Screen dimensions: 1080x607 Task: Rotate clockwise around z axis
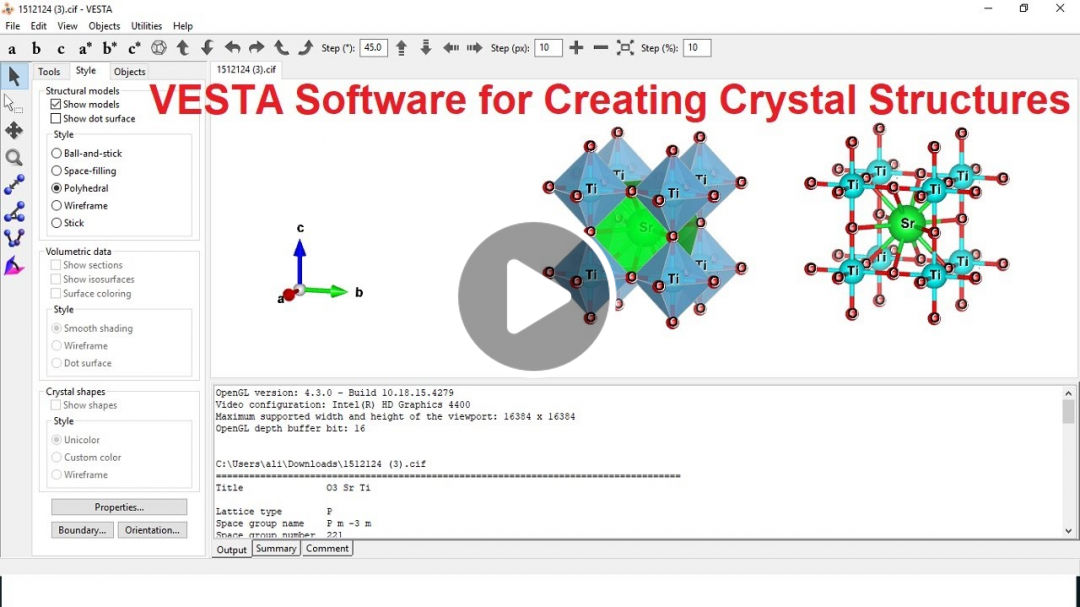tap(305, 48)
